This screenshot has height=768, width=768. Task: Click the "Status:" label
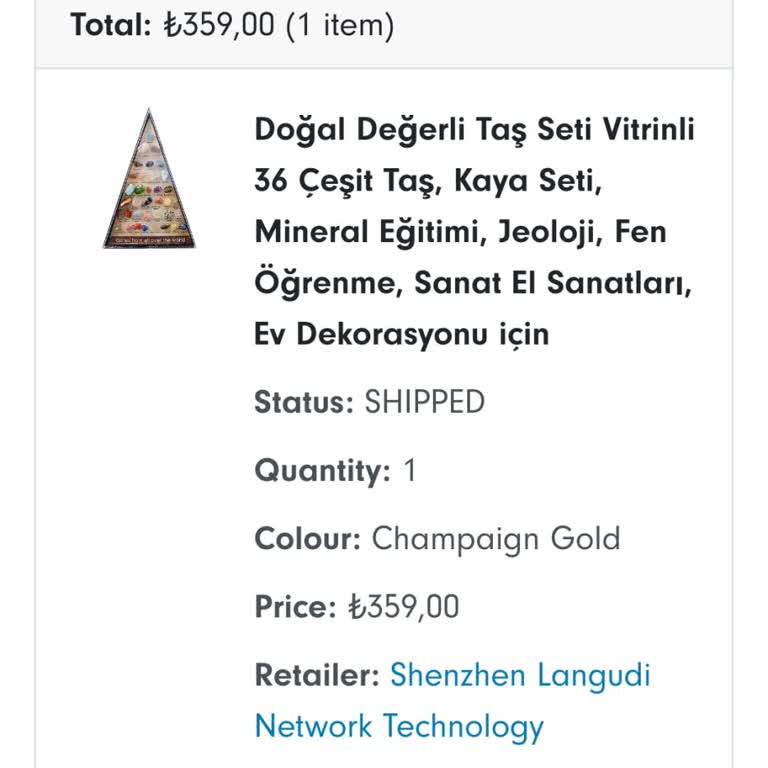(x=304, y=402)
